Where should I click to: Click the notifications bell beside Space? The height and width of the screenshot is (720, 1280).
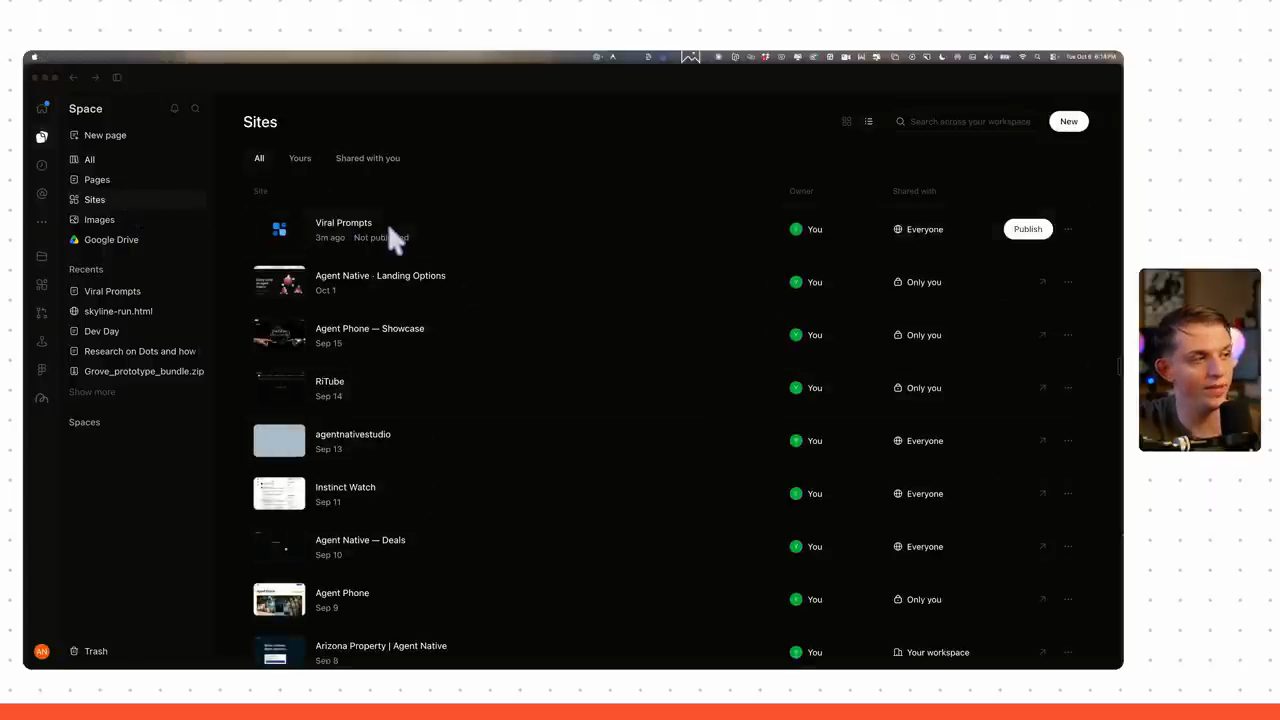[174, 108]
